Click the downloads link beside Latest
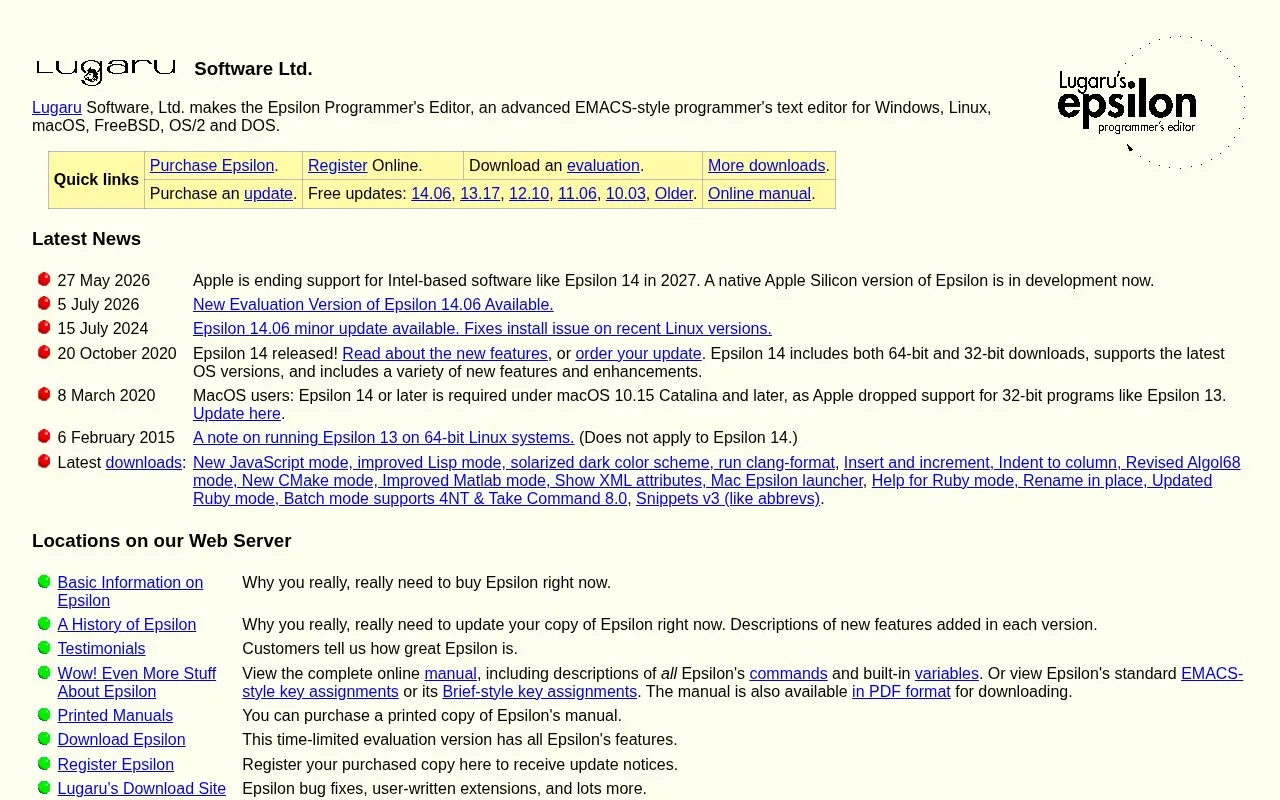1280x800 pixels. (144, 463)
